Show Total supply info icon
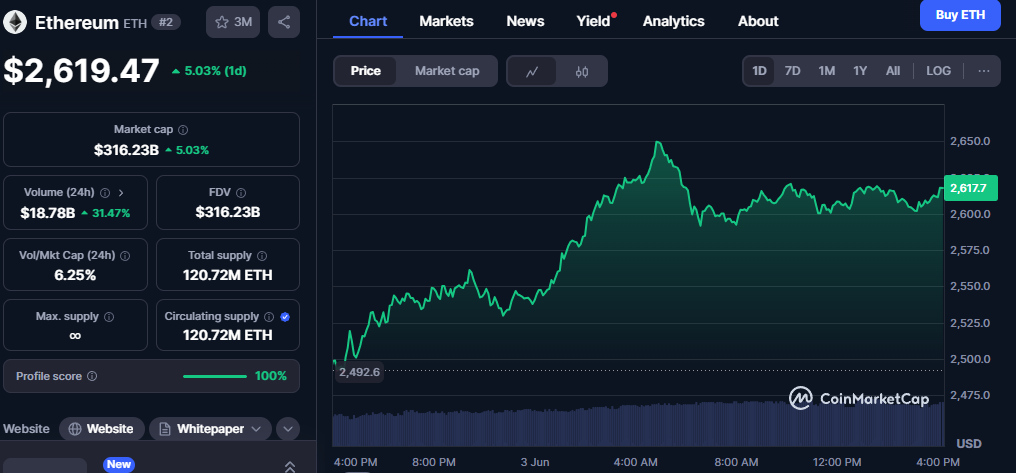The height and width of the screenshot is (473, 1016). tap(263, 255)
